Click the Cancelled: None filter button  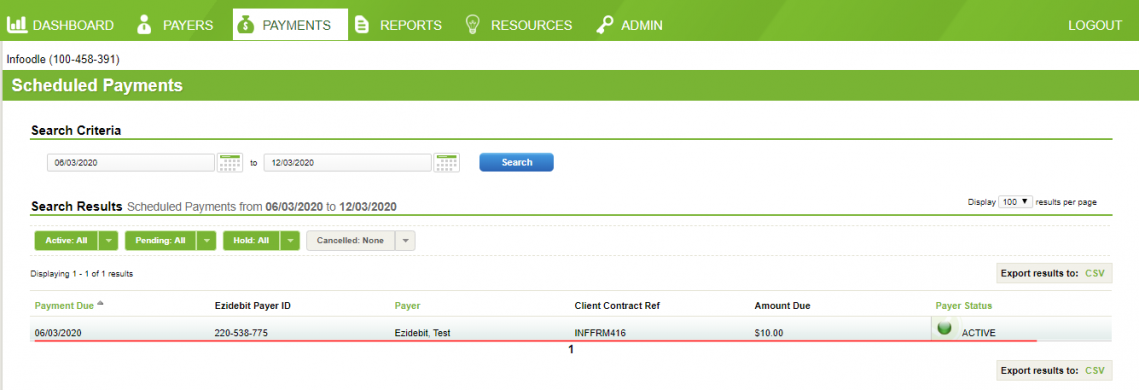pos(350,240)
